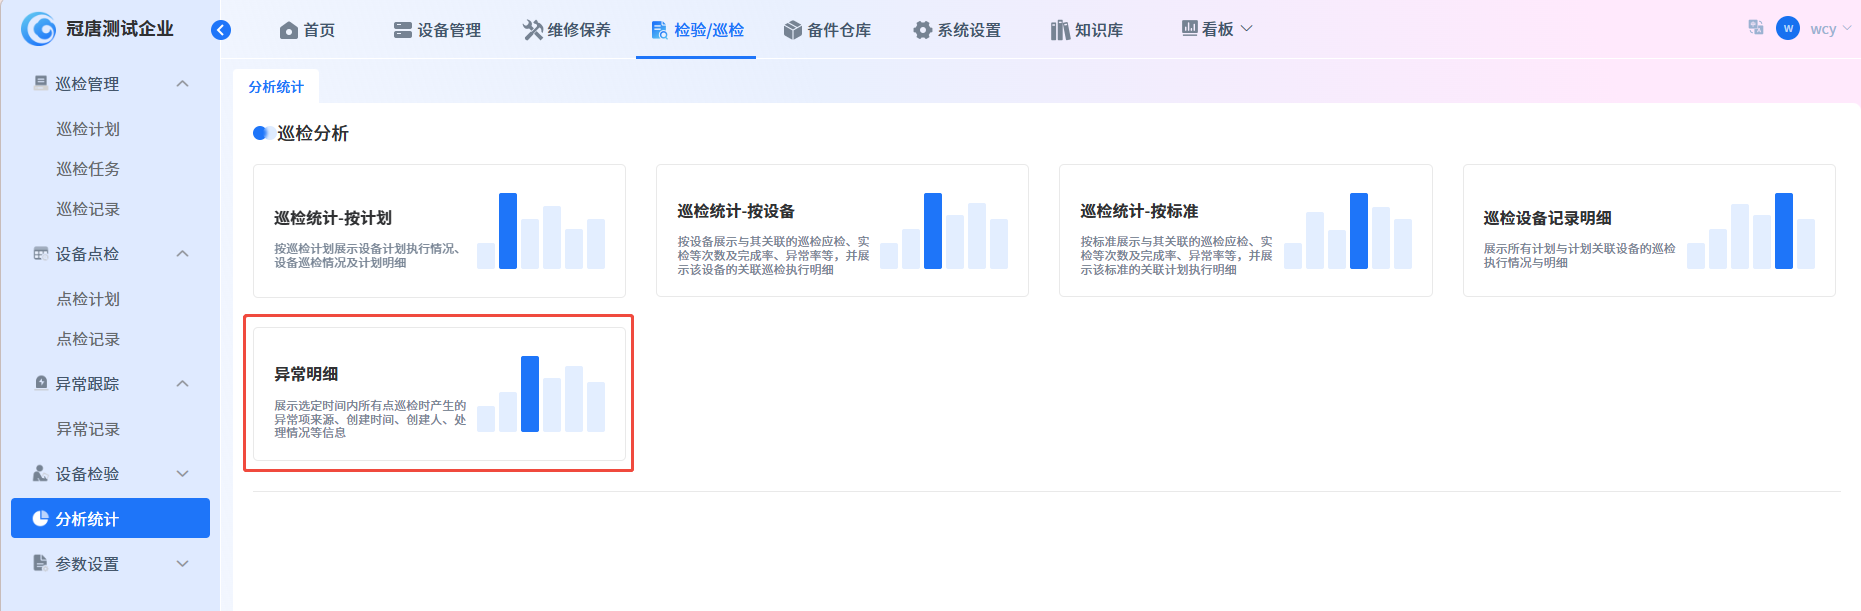Collapse the 巡检管理 group chevron

(x=182, y=84)
